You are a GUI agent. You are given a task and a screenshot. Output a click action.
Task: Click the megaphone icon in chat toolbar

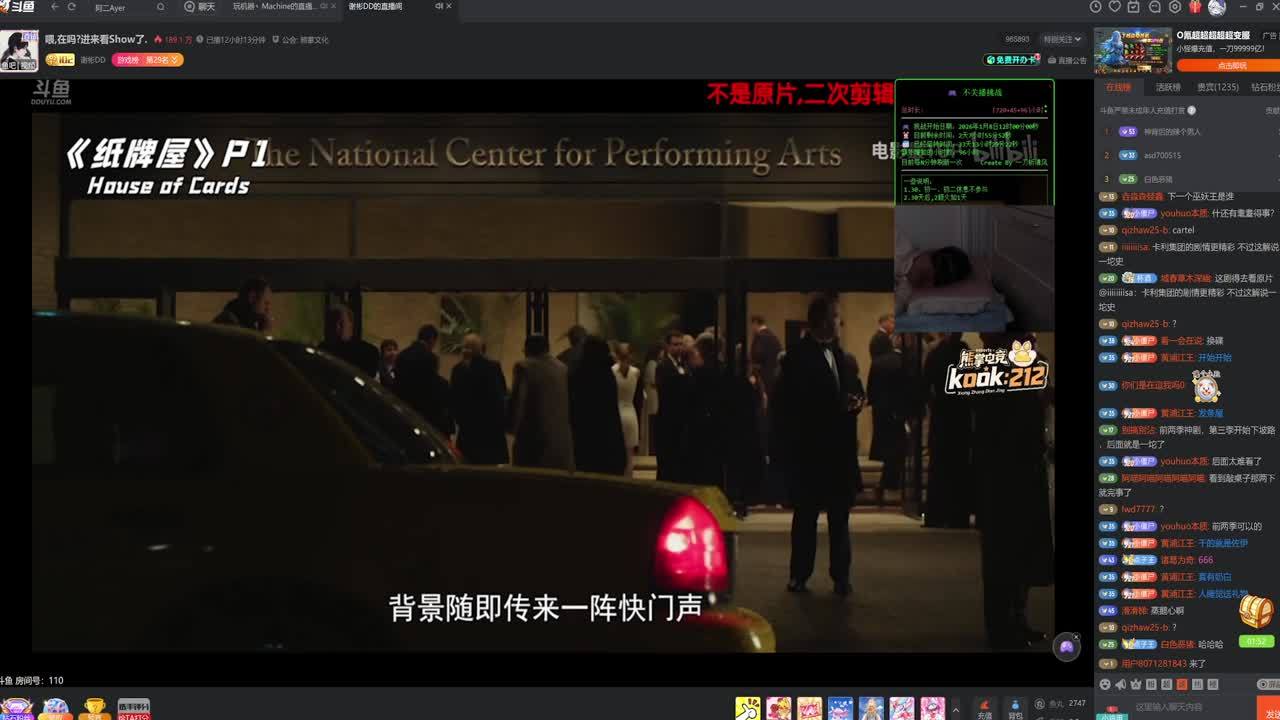pos(1120,684)
